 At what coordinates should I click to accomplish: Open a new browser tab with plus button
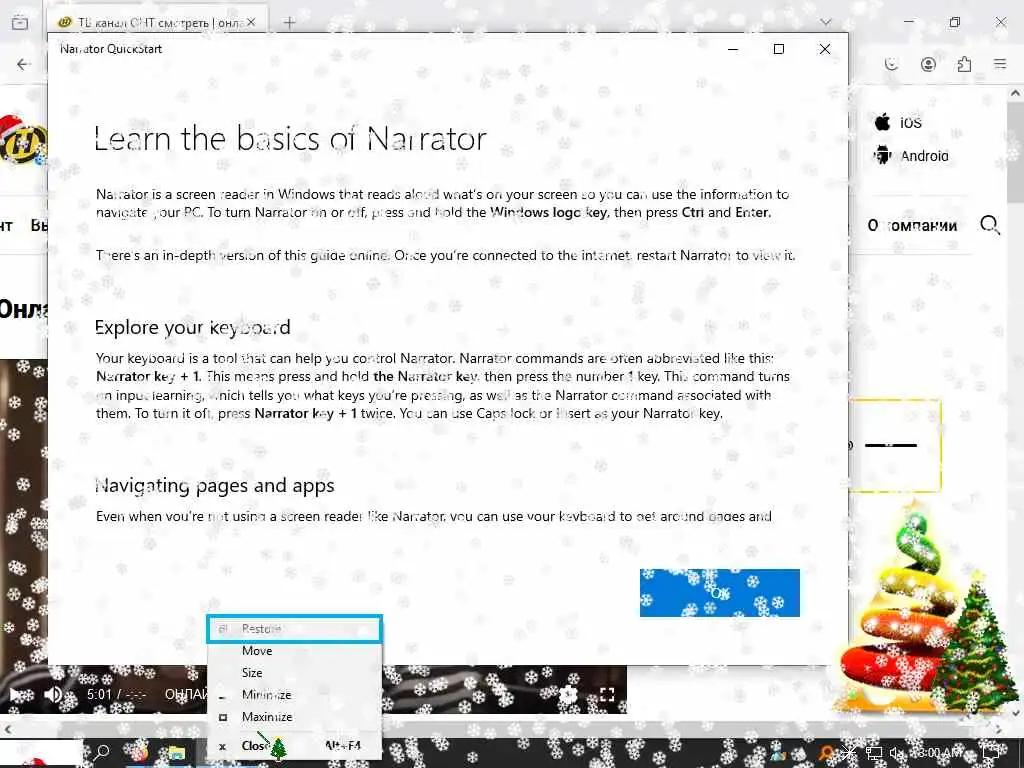pyautogui.click(x=289, y=23)
